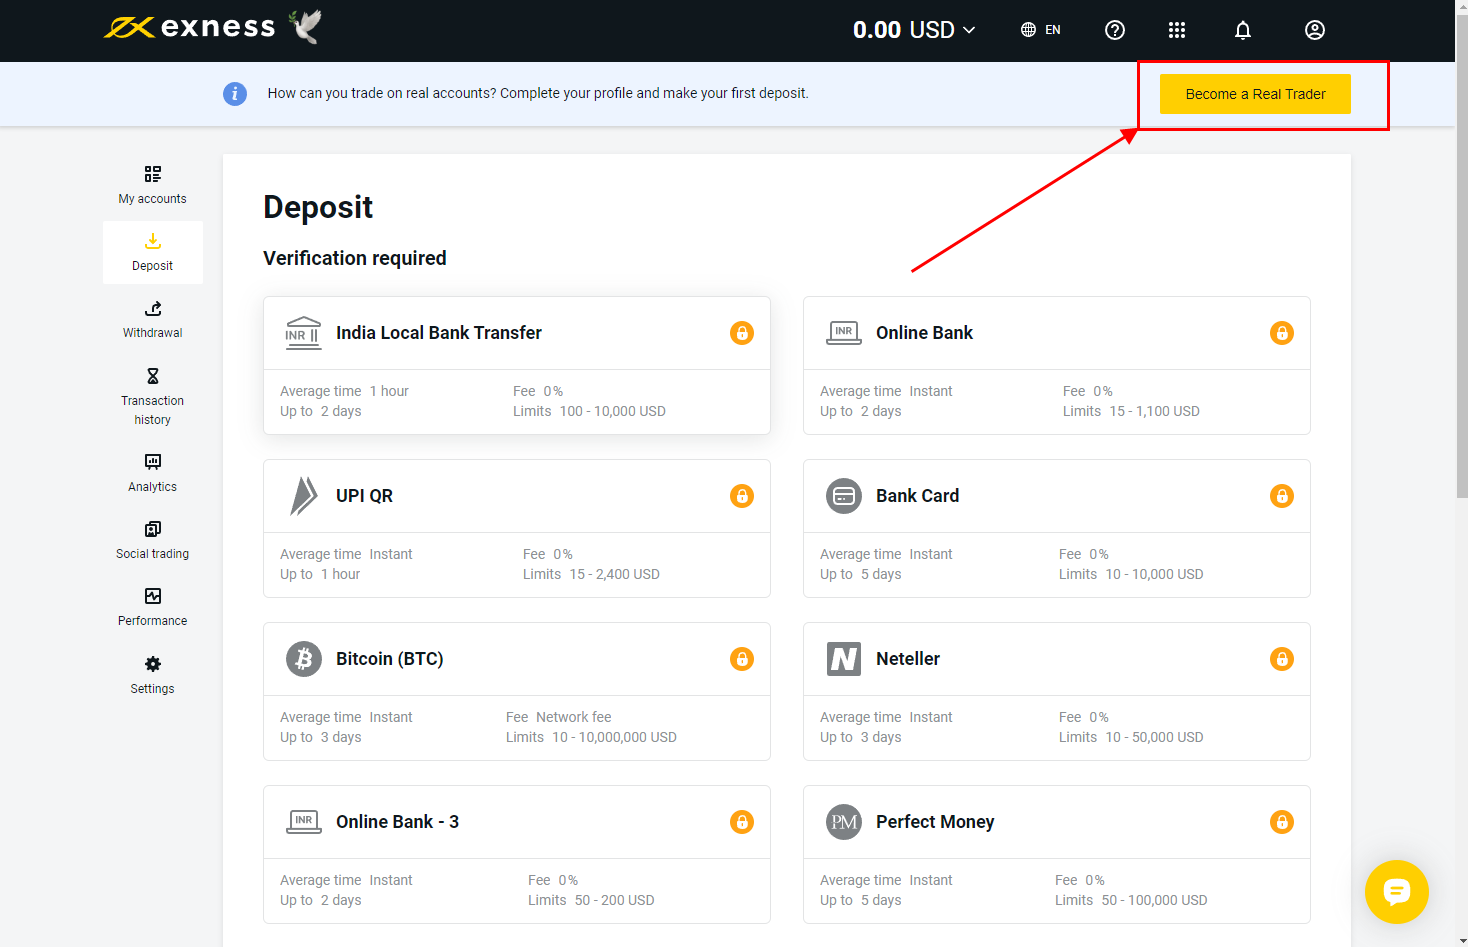1468x947 pixels.
Task: Open the user profile icon
Action: pyautogui.click(x=1314, y=30)
